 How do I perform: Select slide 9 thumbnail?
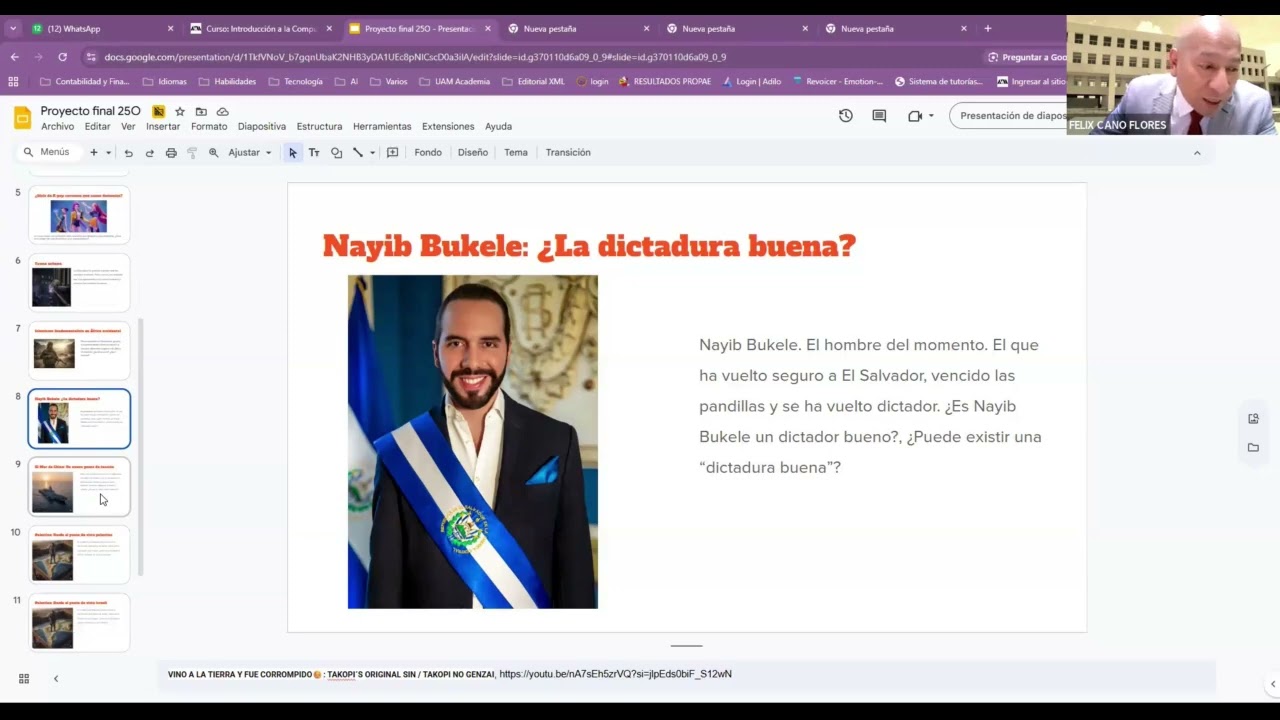[79, 486]
